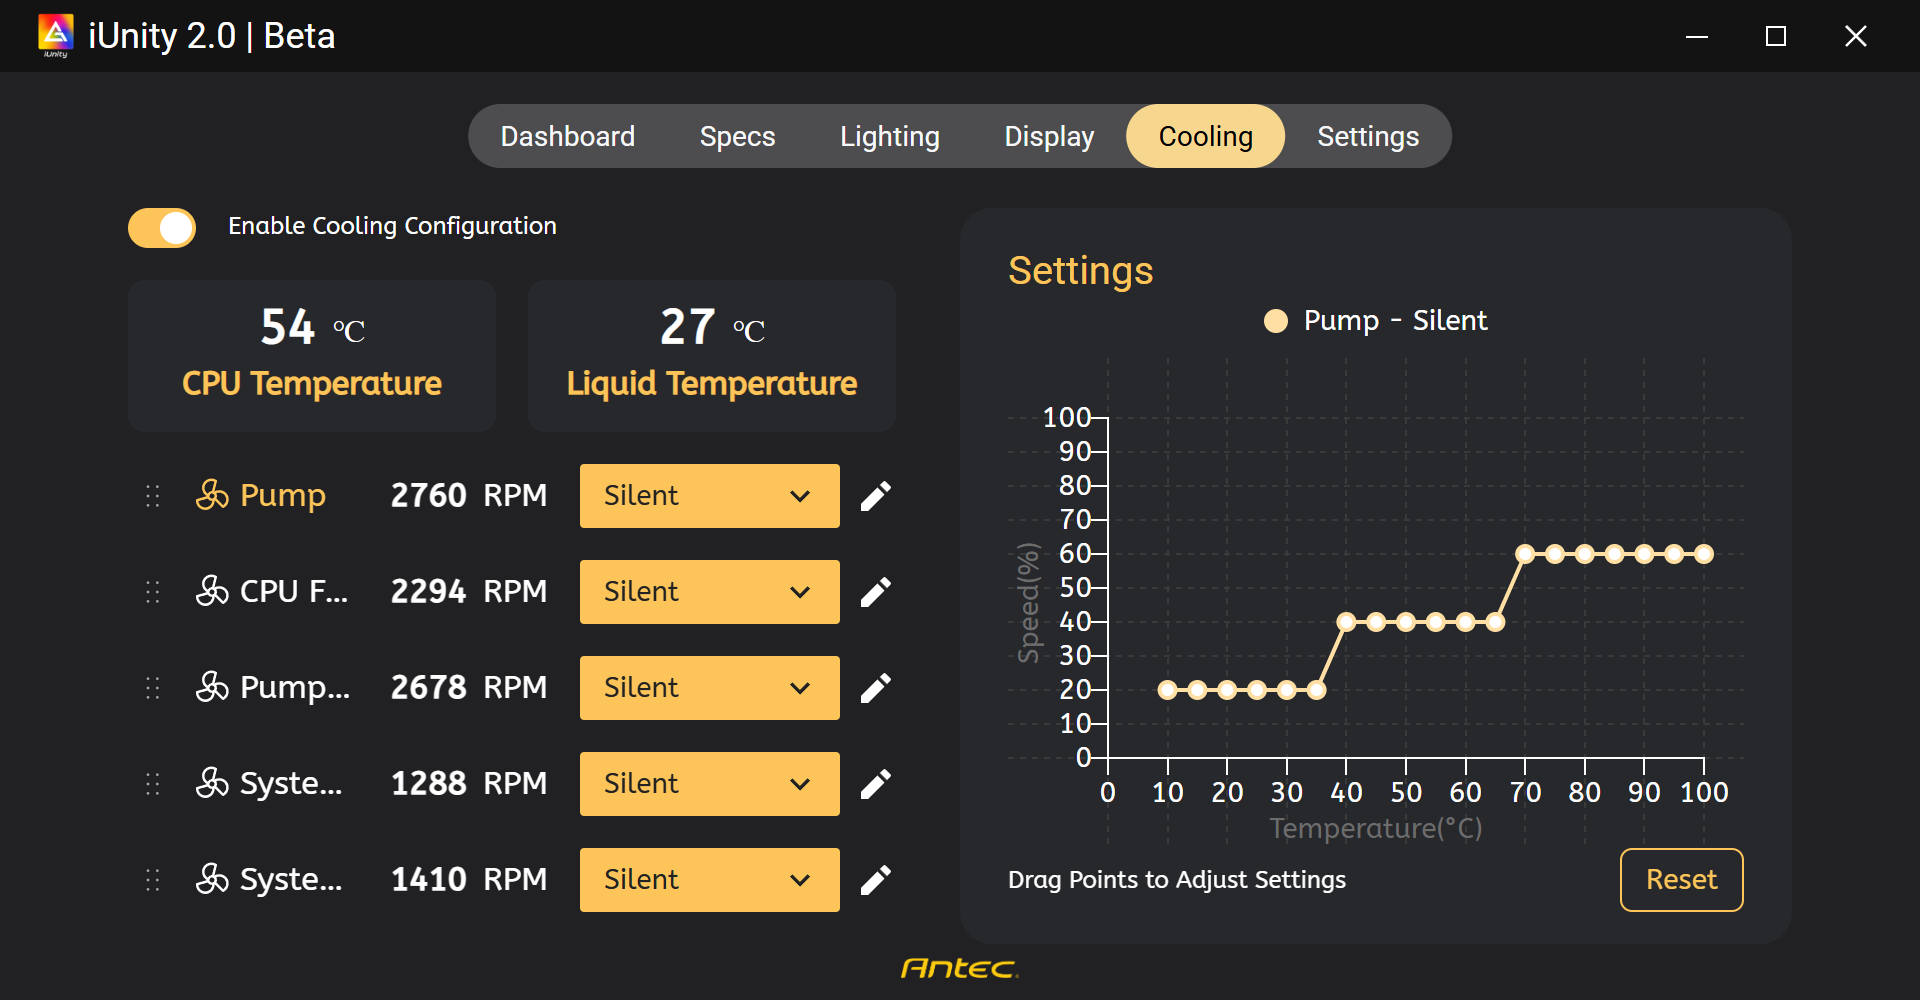Open mode dropdown for 1288 RPM fan
This screenshot has width=1920, height=1000.
[x=710, y=784]
